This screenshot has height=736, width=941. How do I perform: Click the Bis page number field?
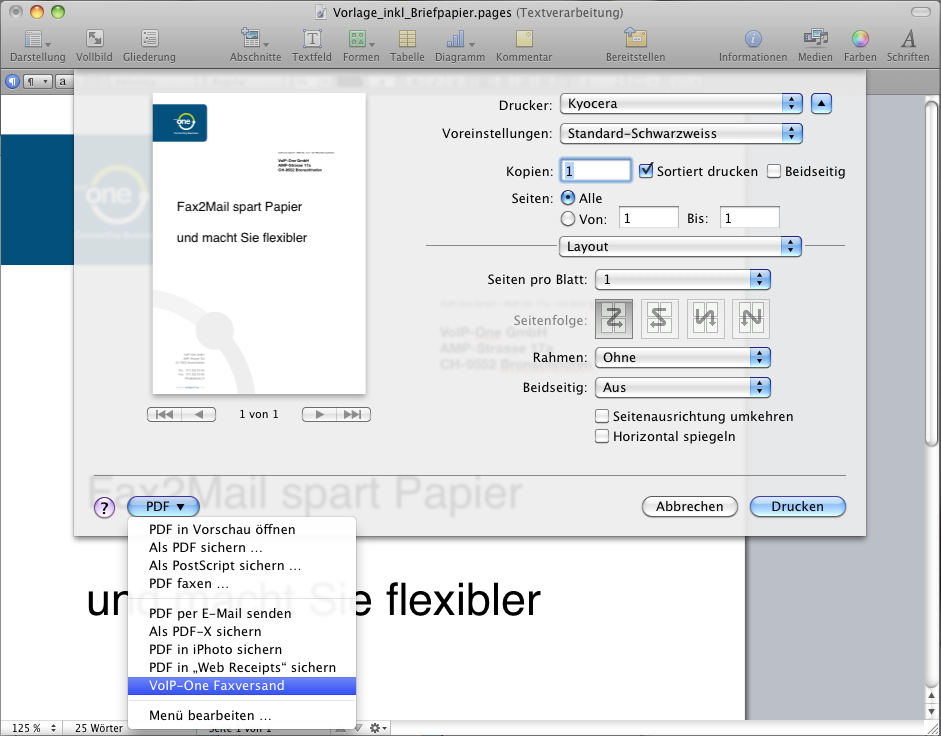[750, 218]
